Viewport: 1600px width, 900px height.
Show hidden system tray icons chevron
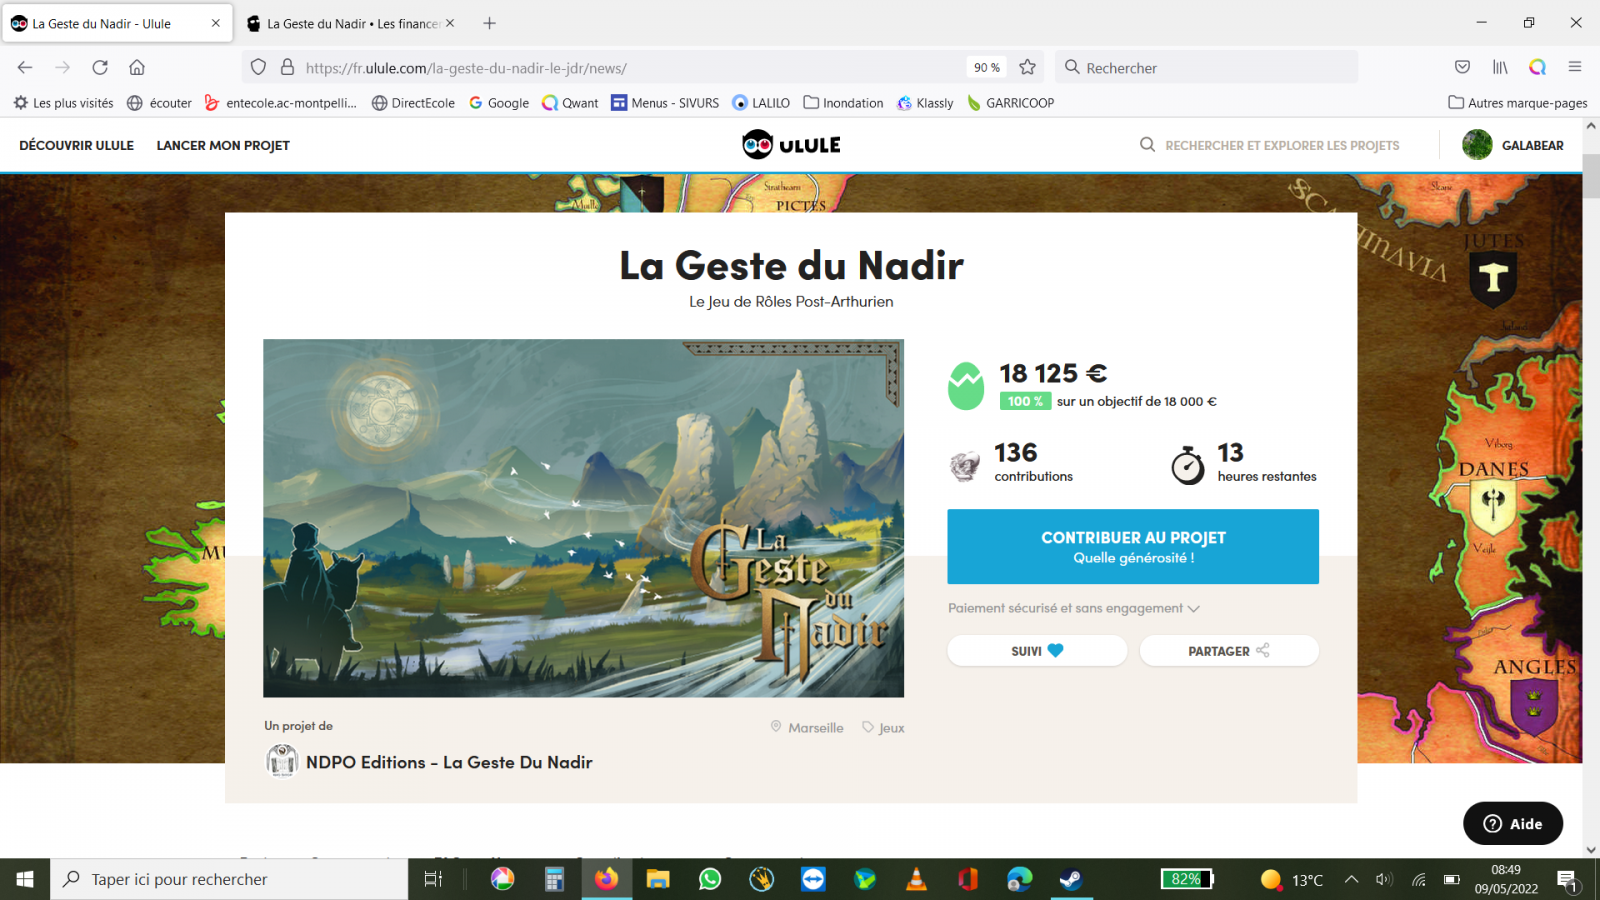[x=1351, y=879]
